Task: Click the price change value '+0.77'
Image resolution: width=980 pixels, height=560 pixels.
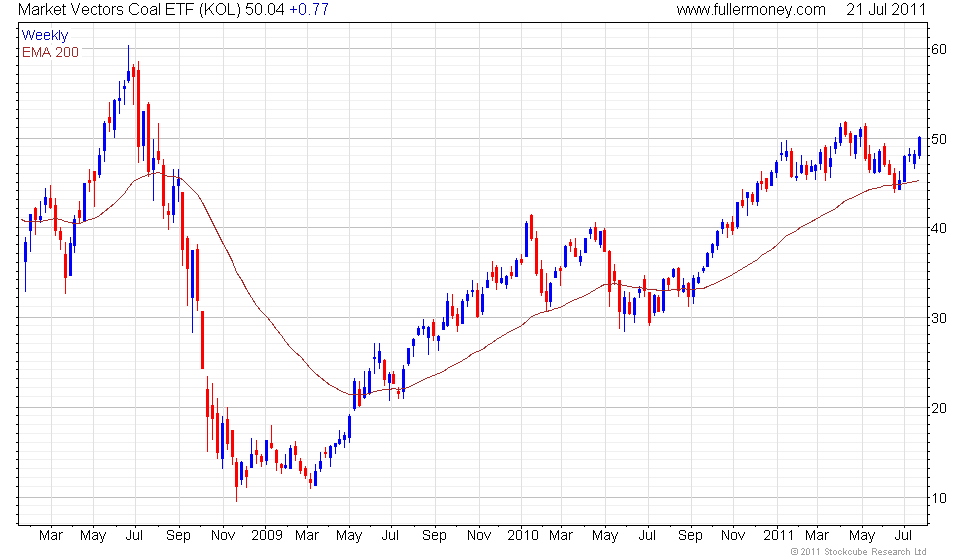Action: pyautogui.click(x=309, y=9)
